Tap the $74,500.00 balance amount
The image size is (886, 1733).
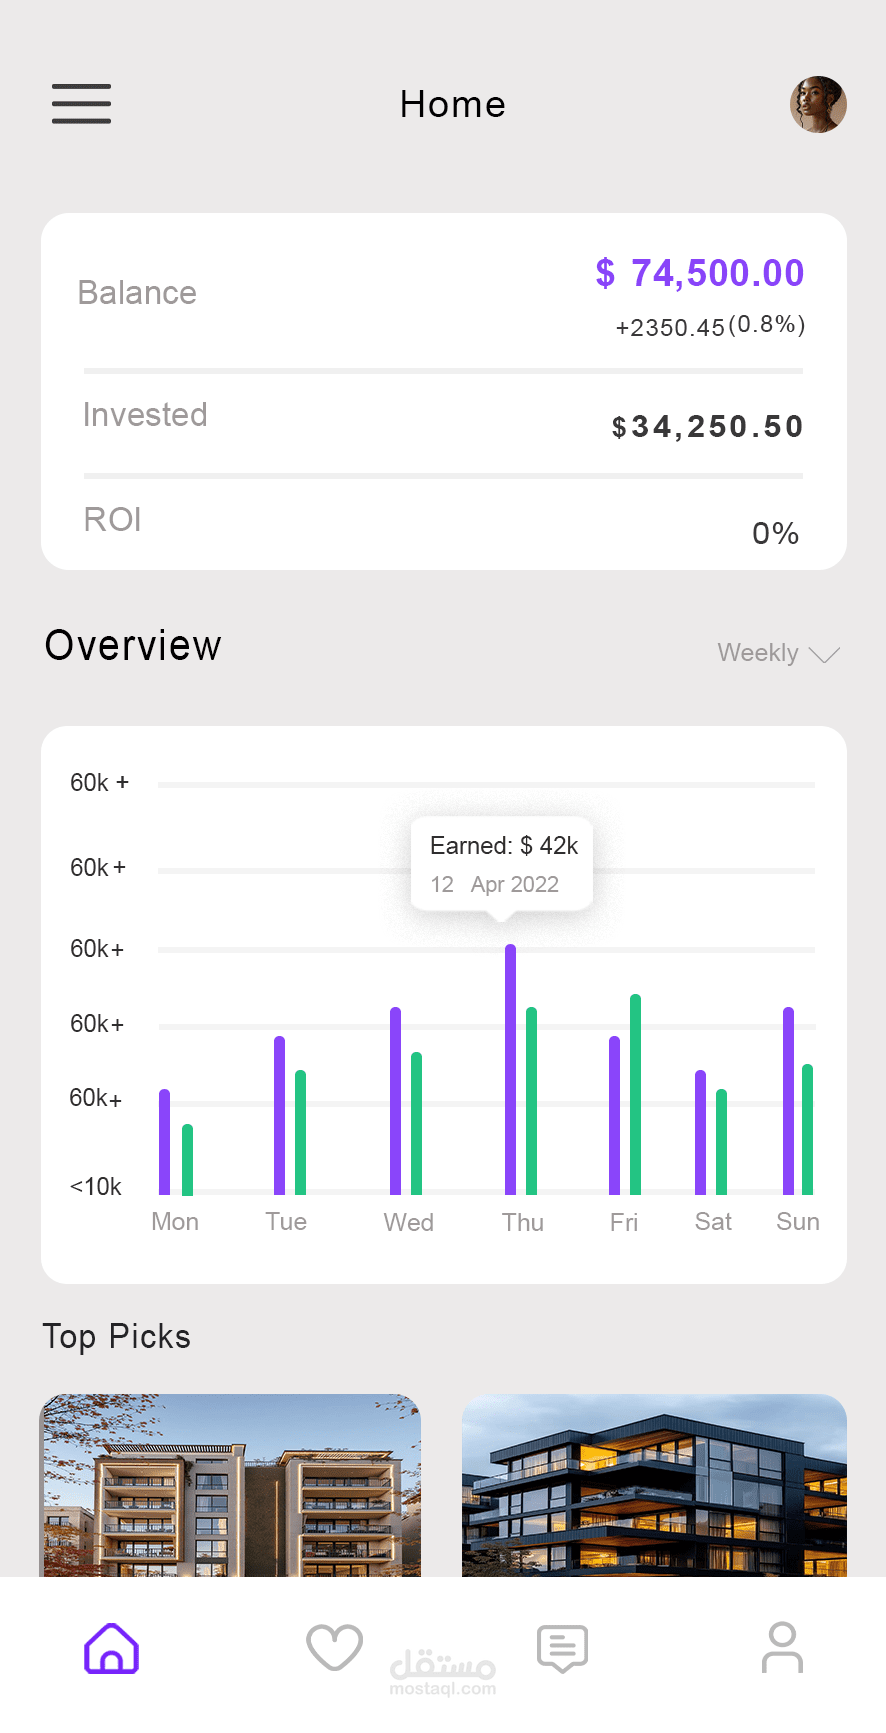700,273
